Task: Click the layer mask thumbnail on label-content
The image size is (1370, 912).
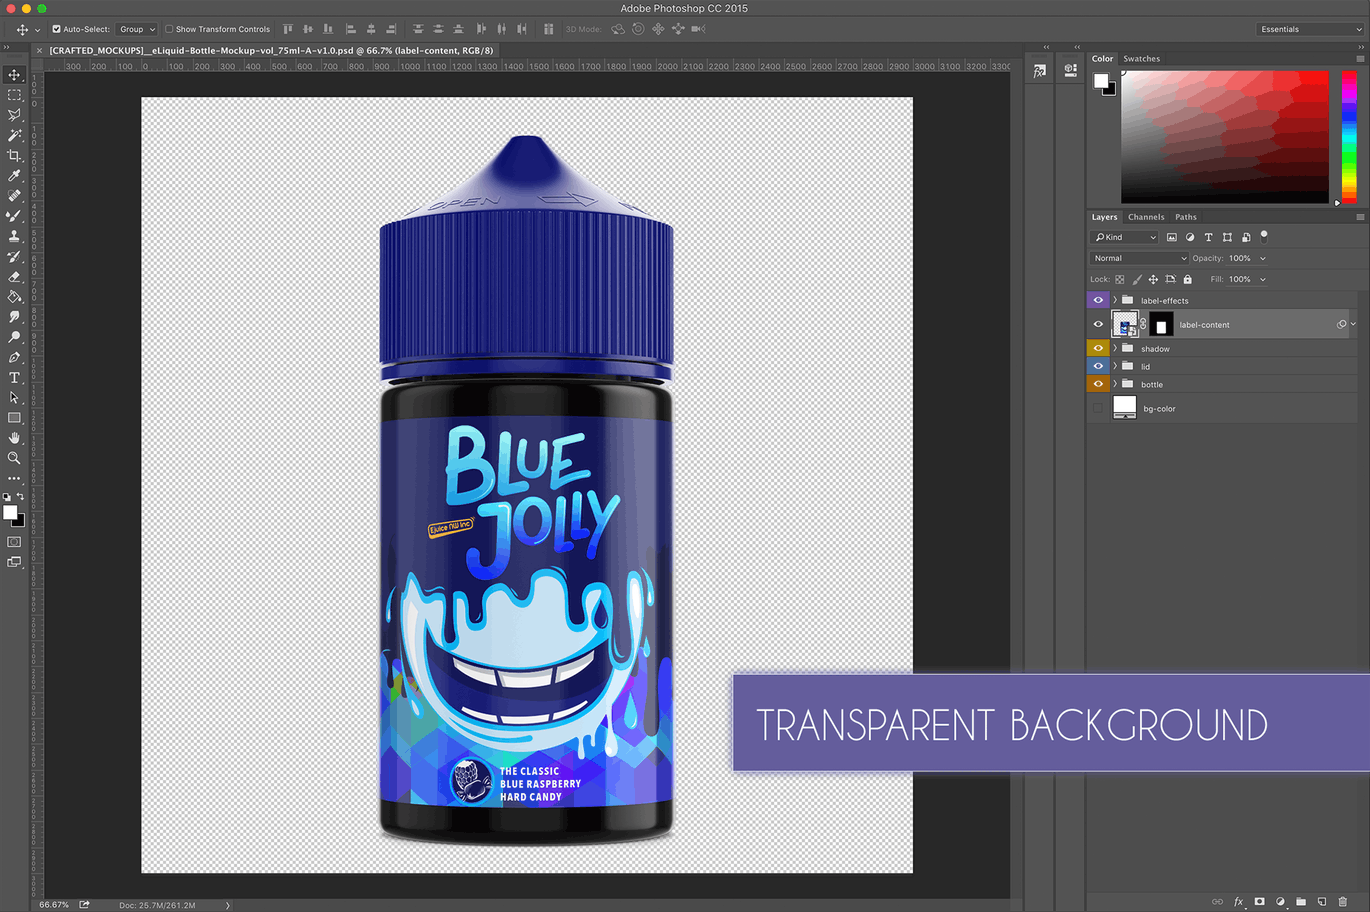Action: pos(1161,324)
